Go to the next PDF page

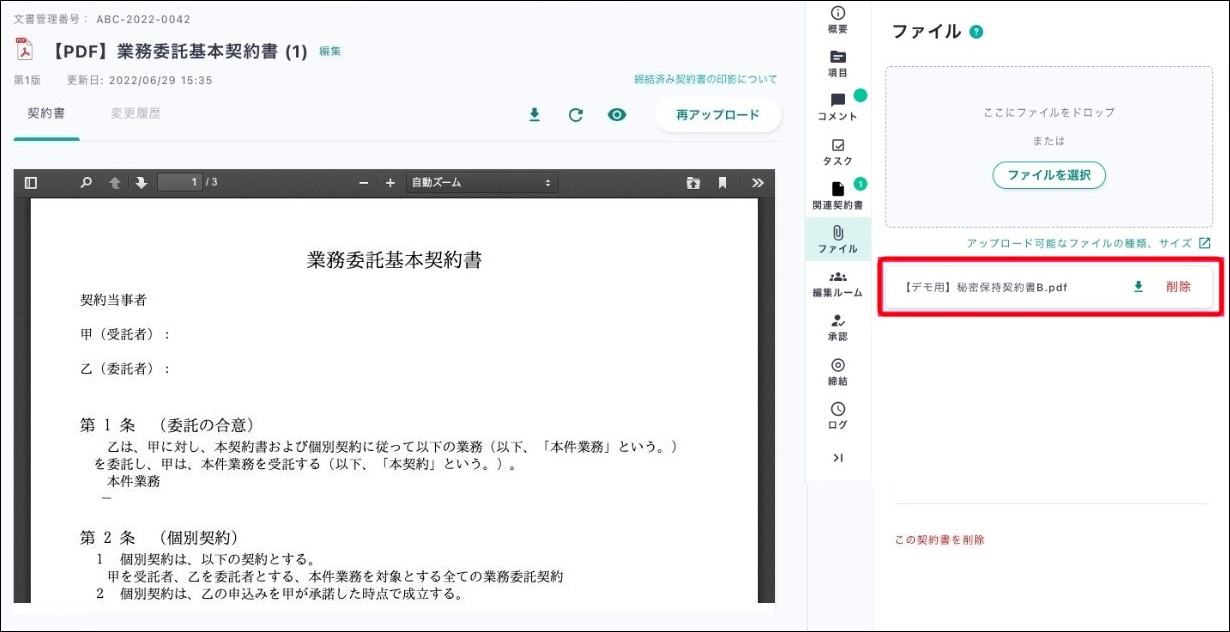pyautogui.click(x=141, y=183)
